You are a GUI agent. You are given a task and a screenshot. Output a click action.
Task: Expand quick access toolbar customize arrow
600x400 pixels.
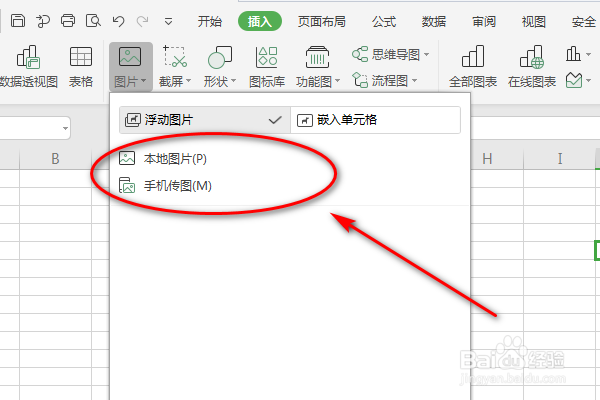tap(168, 21)
